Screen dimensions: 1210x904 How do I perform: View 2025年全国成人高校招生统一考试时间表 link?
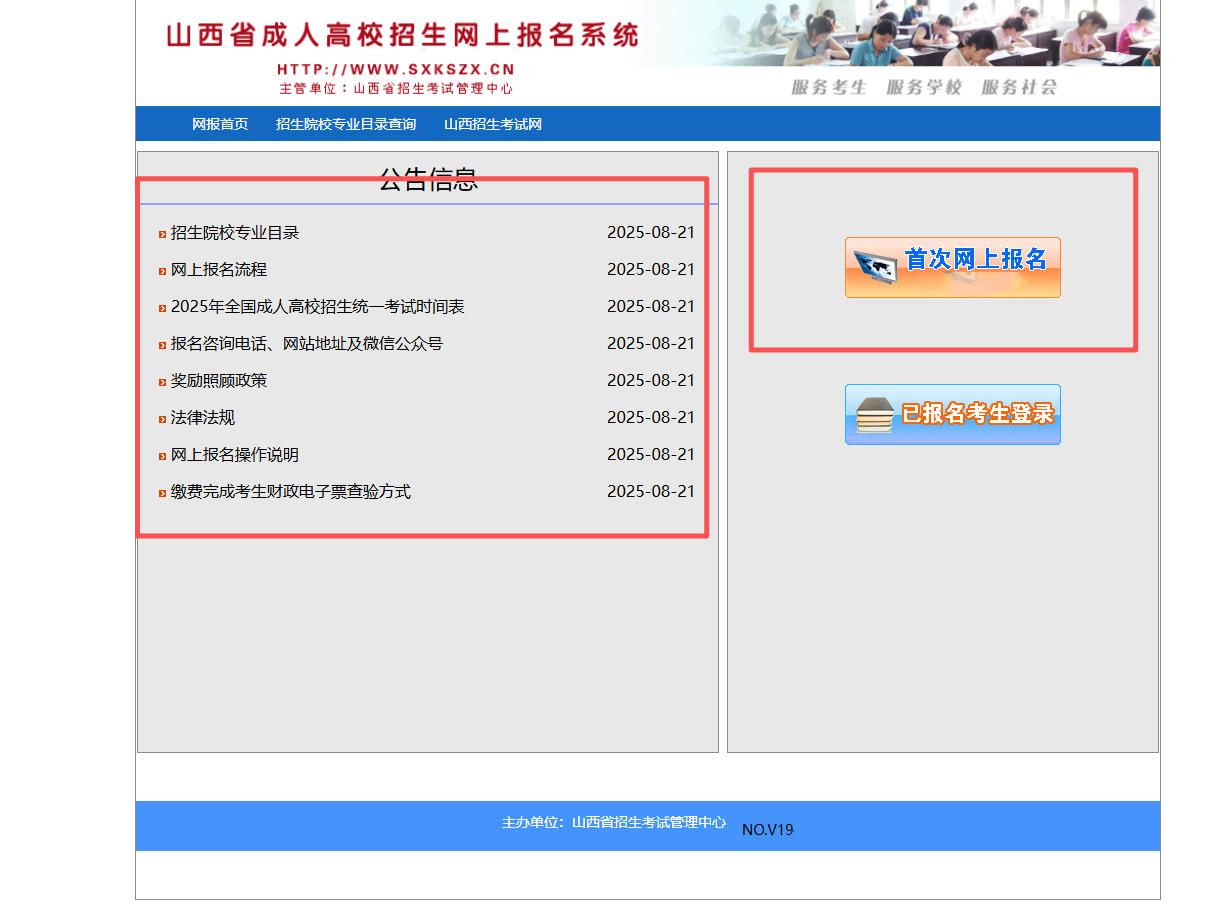point(317,307)
